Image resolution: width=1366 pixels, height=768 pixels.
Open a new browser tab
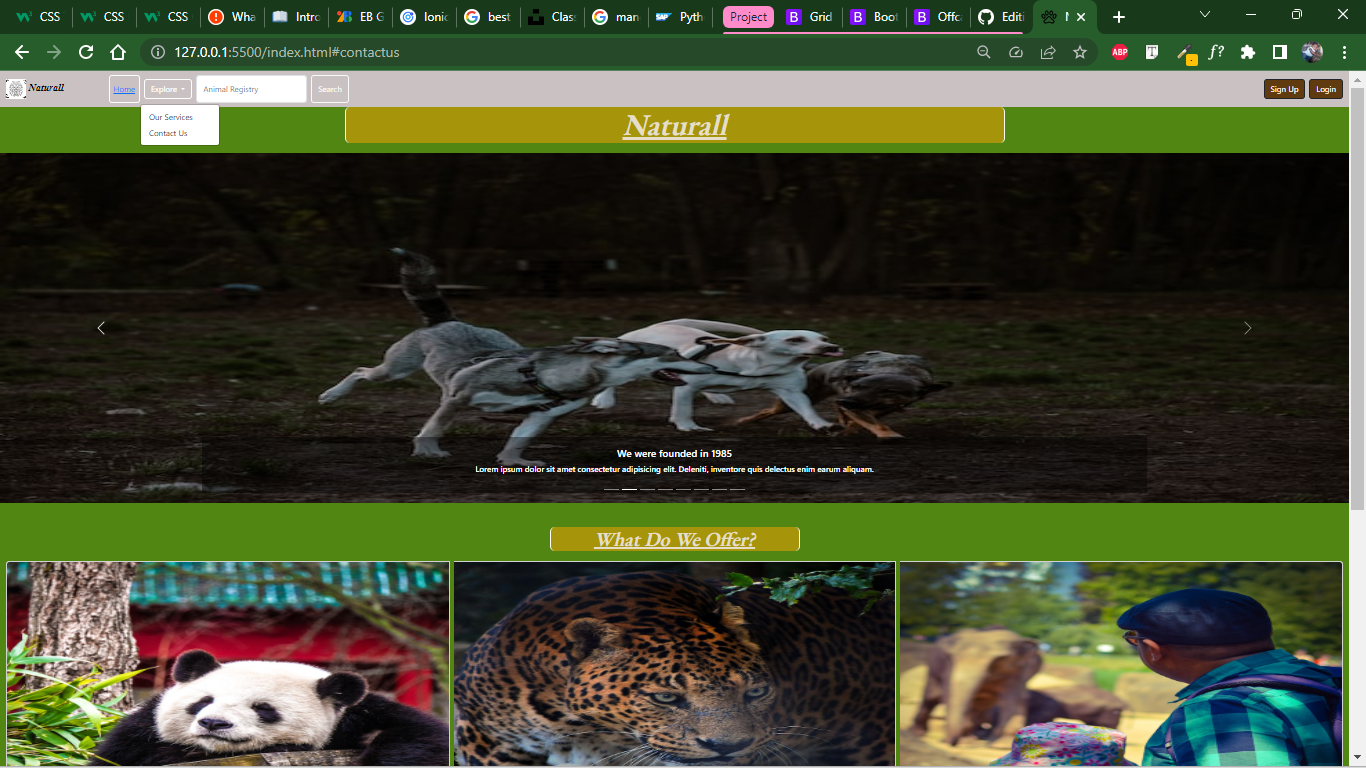pyautogui.click(x=1119, y=17)
